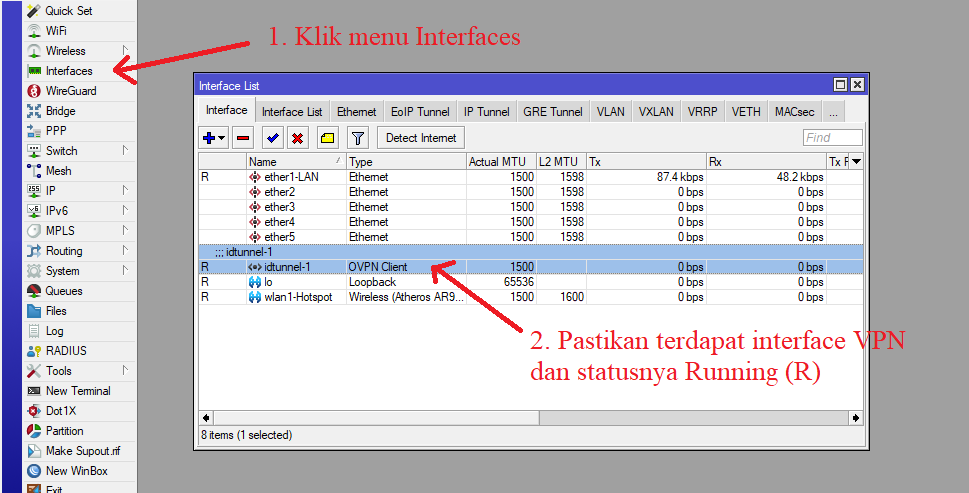This screenshot has height=493, width=969.
Task: Open the RADIUS menu
Action: [x=66, y=351]
